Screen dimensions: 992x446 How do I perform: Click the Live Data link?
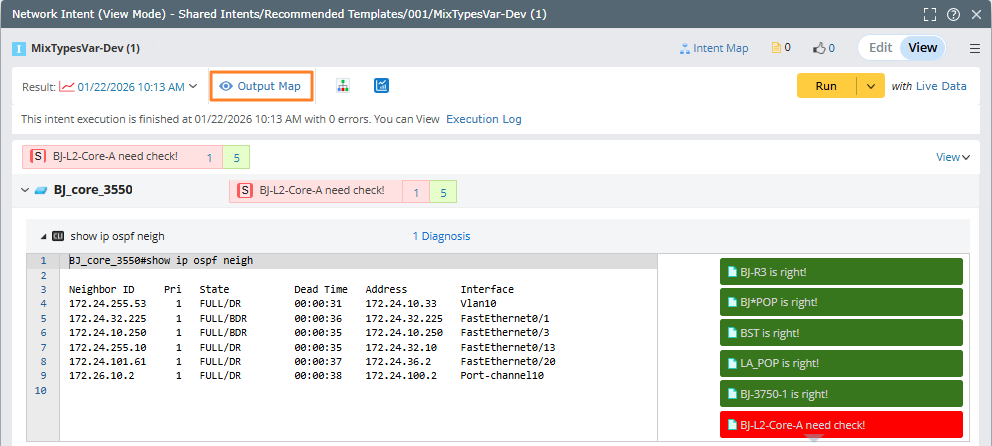click(x=941, y=86)
